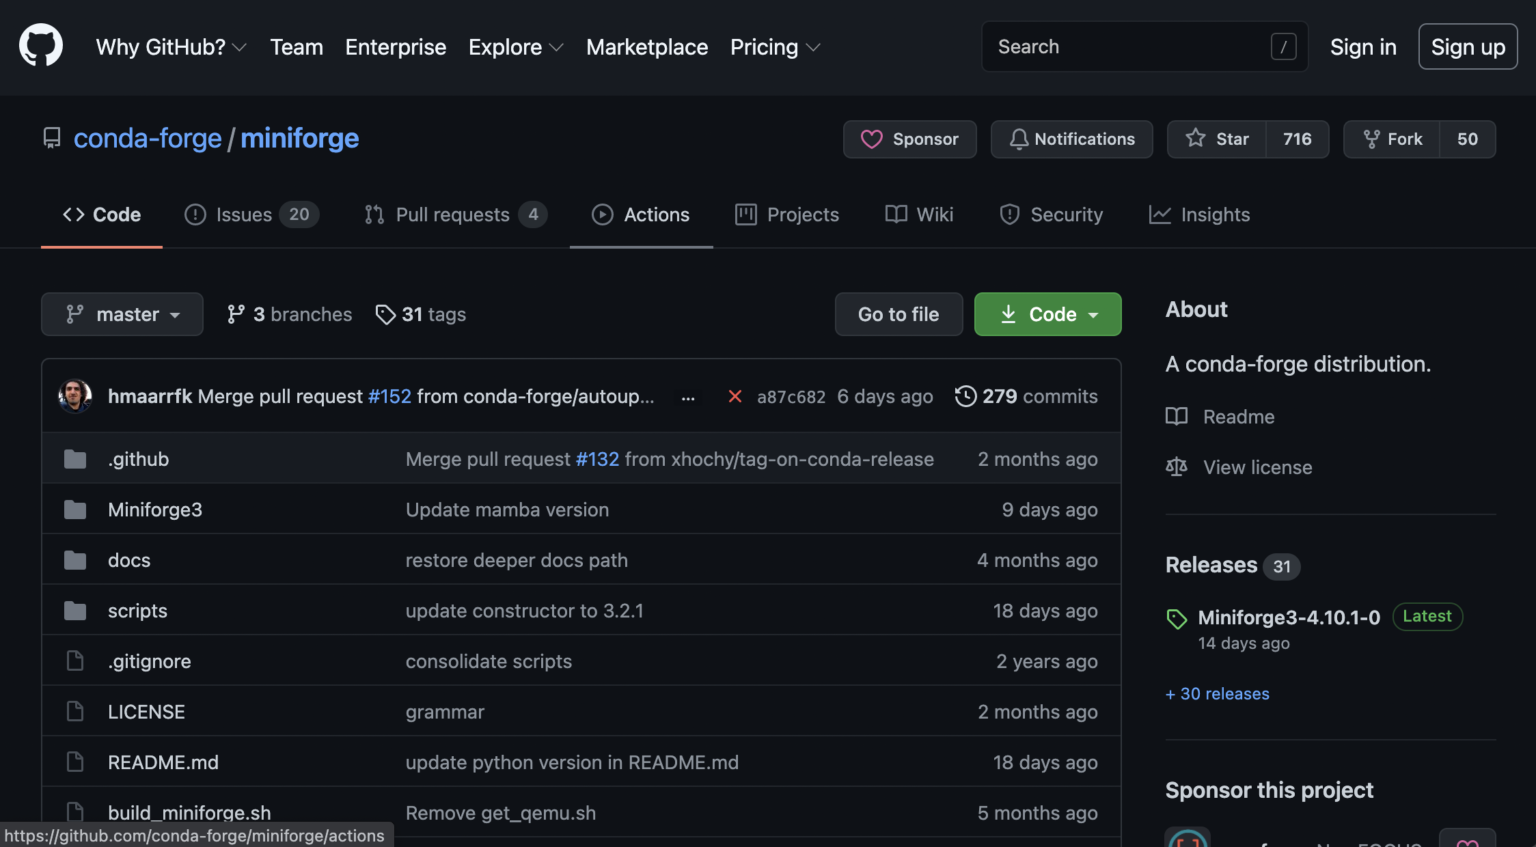This screenshot has height=847, width=1536.
Task: Expand the green Code download dropdown
Action: pos(1047,315)
